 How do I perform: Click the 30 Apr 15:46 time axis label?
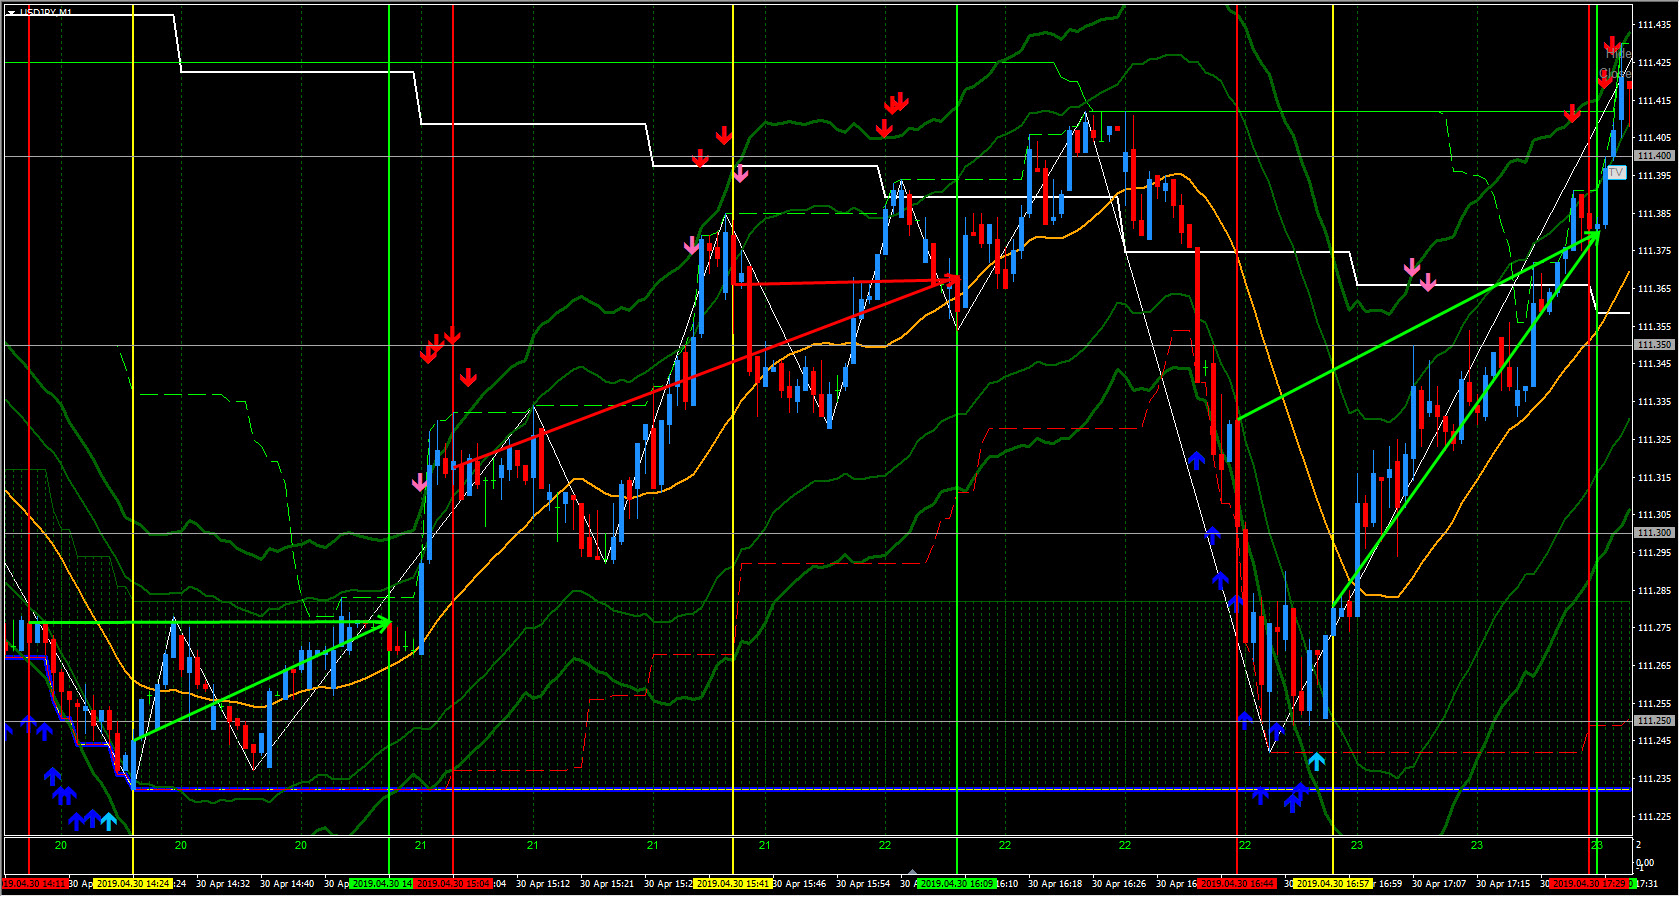click(800, 884)
